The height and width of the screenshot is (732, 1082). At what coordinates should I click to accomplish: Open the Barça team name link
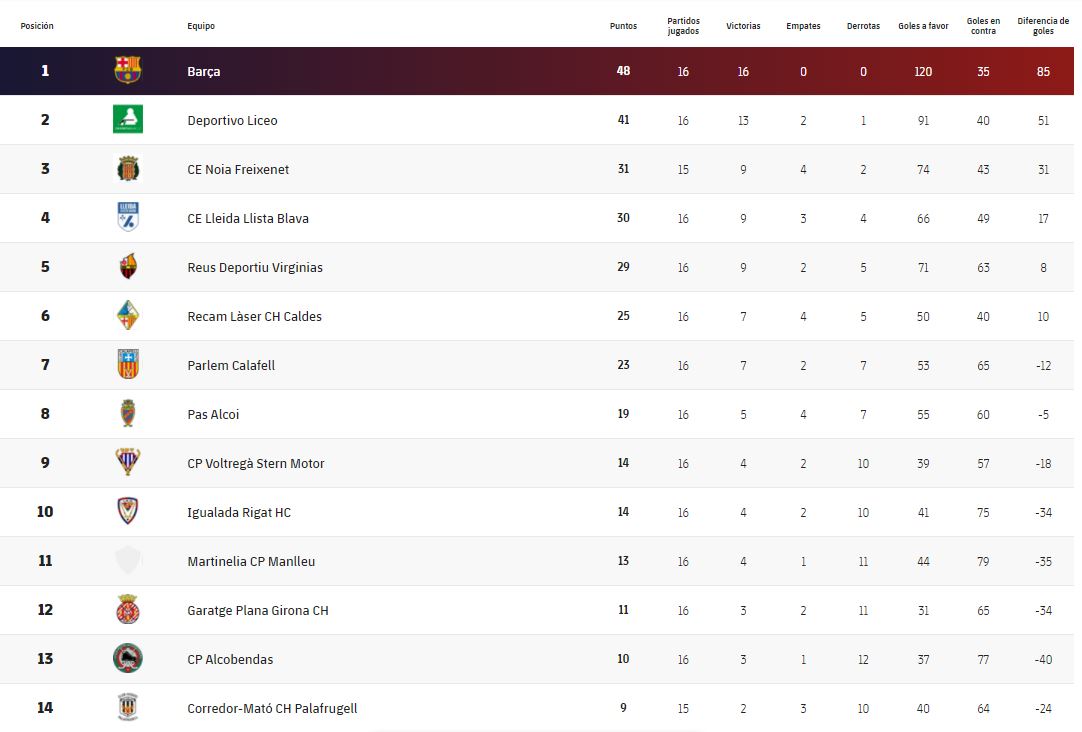point(204,72)
